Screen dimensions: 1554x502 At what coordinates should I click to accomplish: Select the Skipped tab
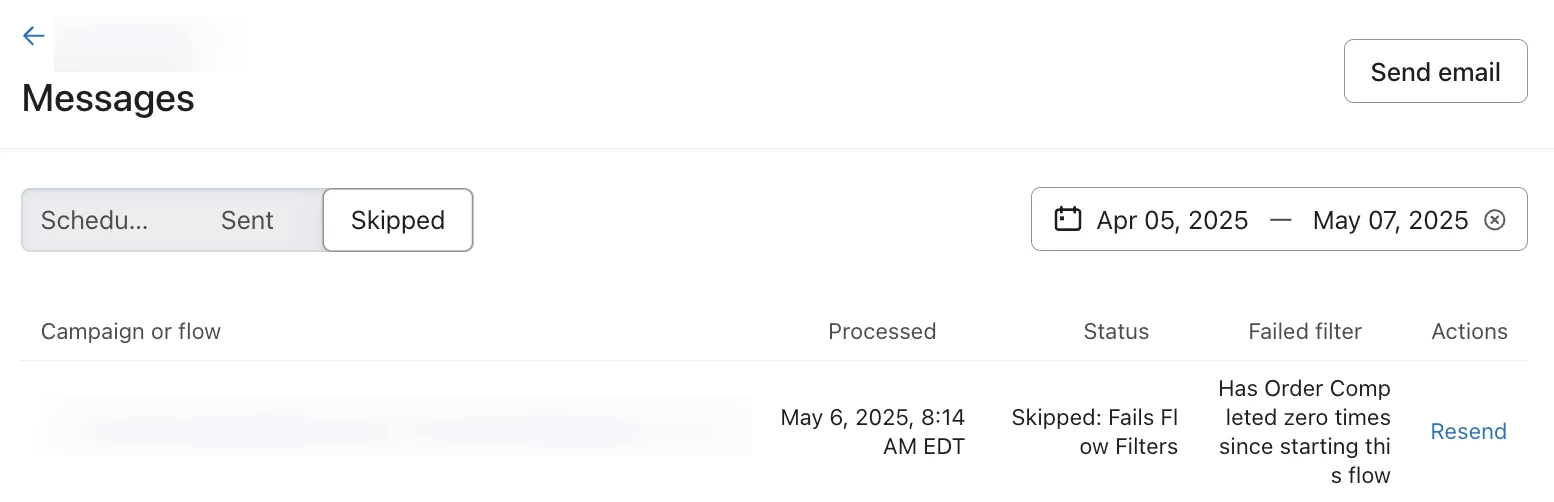click(x=398, y=220)
